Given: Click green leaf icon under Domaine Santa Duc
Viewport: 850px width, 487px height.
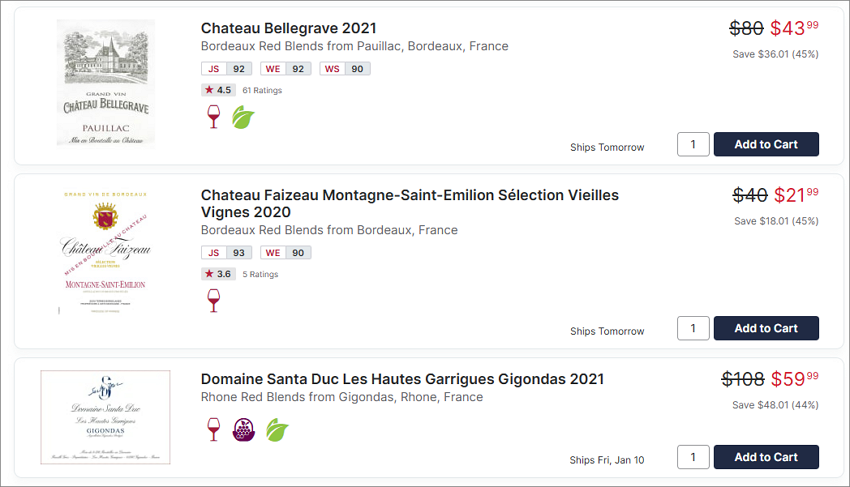Looking at the screenshot, I should pyautogui.click(x=277, y=430).
